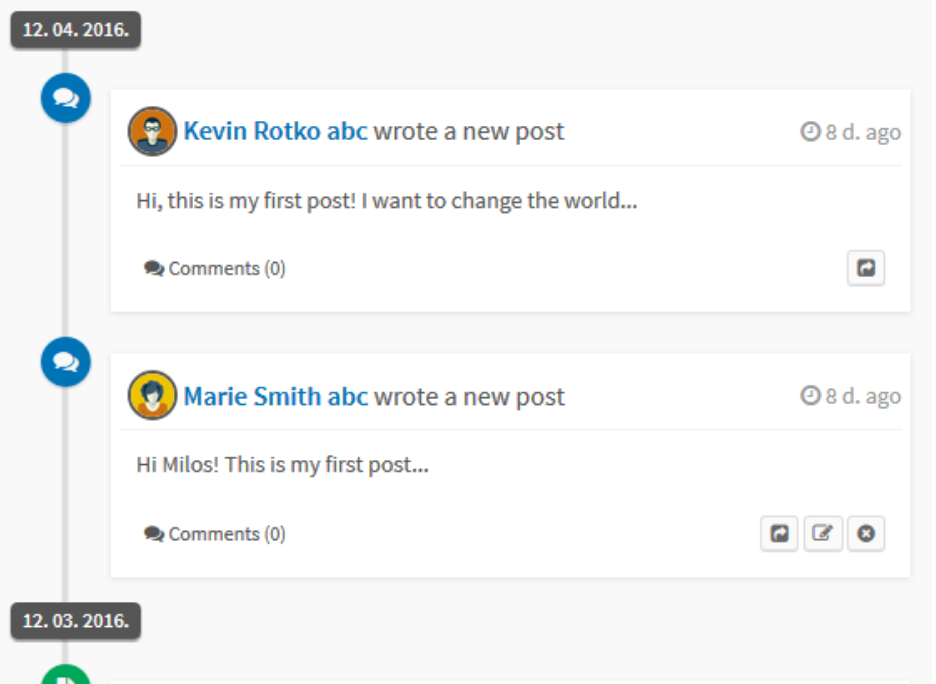936x684 pixels.
Task: Click the share icon on Kevin Rotko's post
Action: [866, 268]
